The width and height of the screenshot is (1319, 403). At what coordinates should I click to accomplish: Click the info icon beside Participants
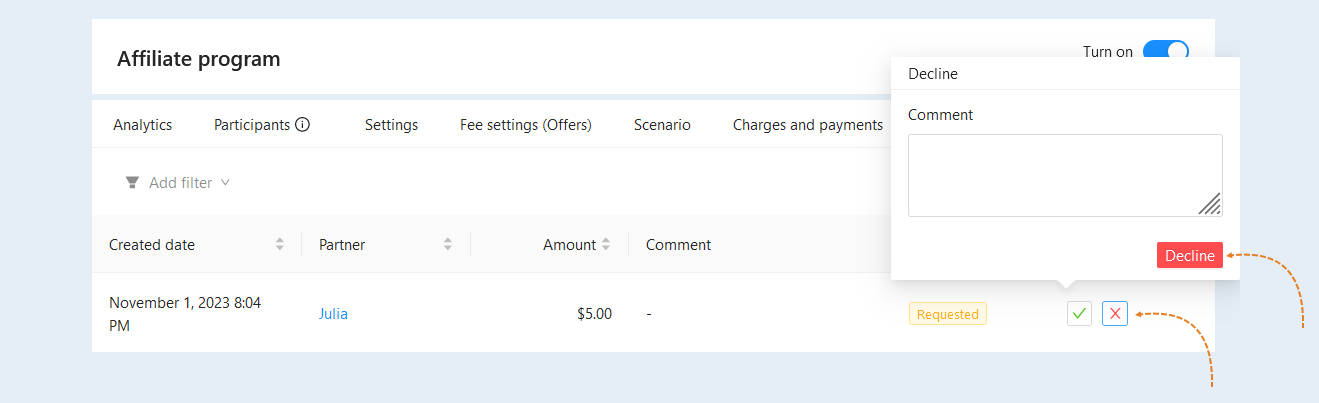[x=302, y=125]
